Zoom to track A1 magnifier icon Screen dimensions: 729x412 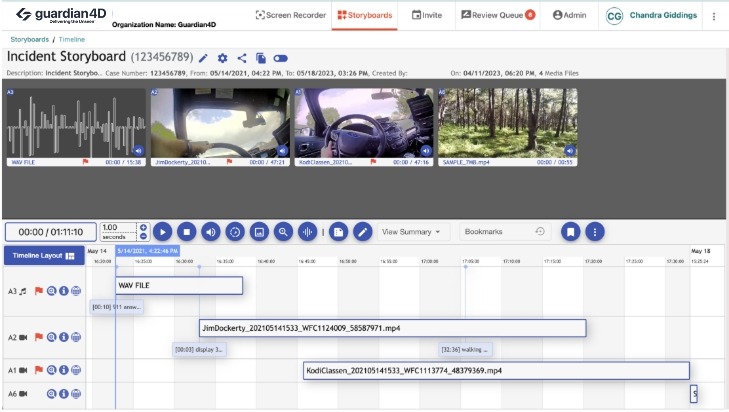pos(52,370)
